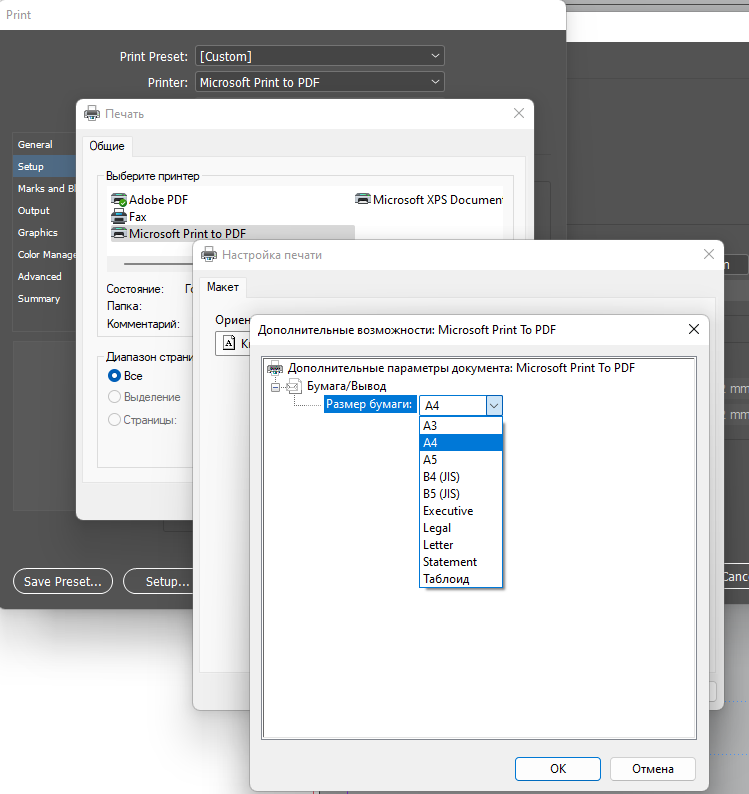Pick A5 paper size
Viewport: 749px width, 794px height.
tap(461, 460)
